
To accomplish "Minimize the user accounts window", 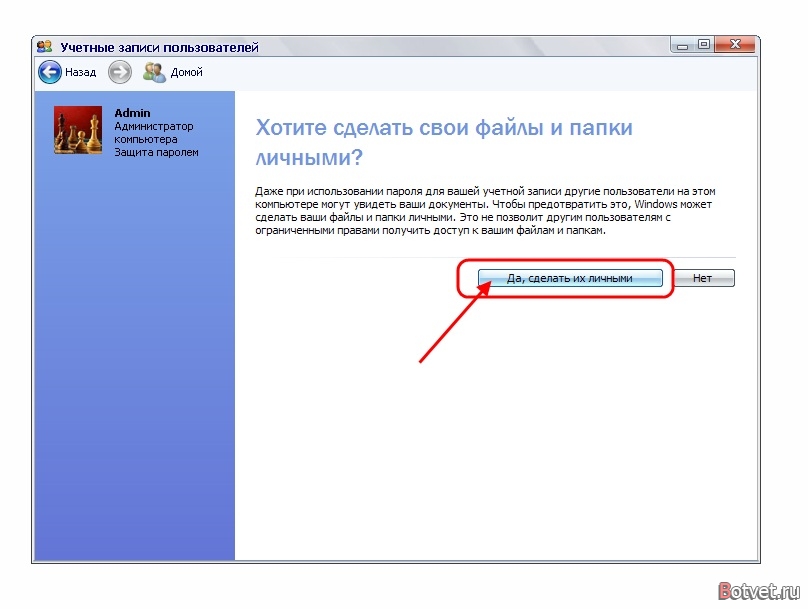I will point(682,45).
